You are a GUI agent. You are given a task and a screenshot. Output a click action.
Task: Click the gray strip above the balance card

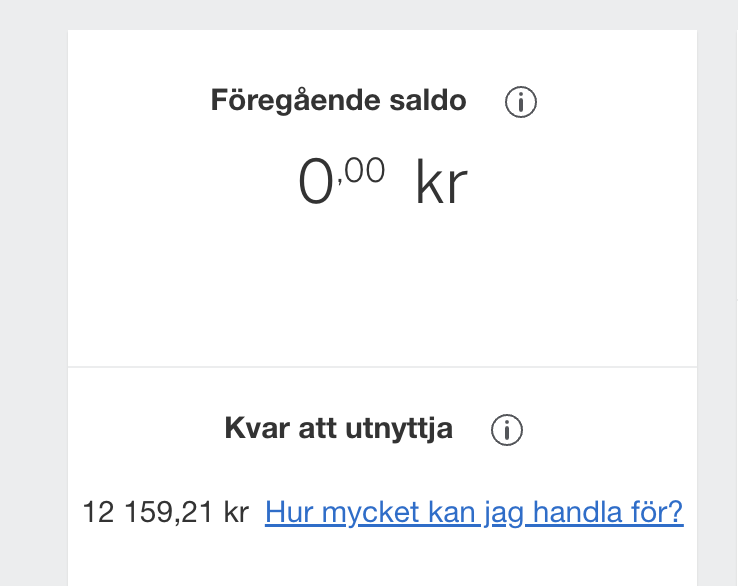382,14
